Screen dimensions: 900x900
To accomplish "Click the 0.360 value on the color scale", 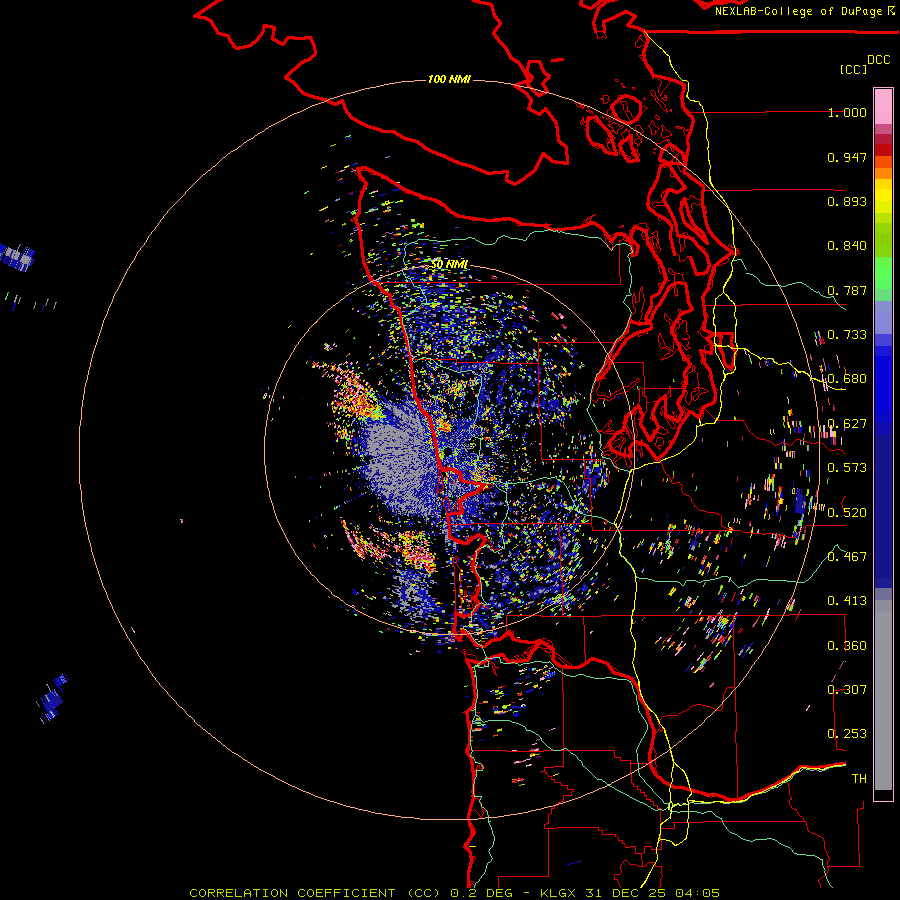I will point(847,646).
